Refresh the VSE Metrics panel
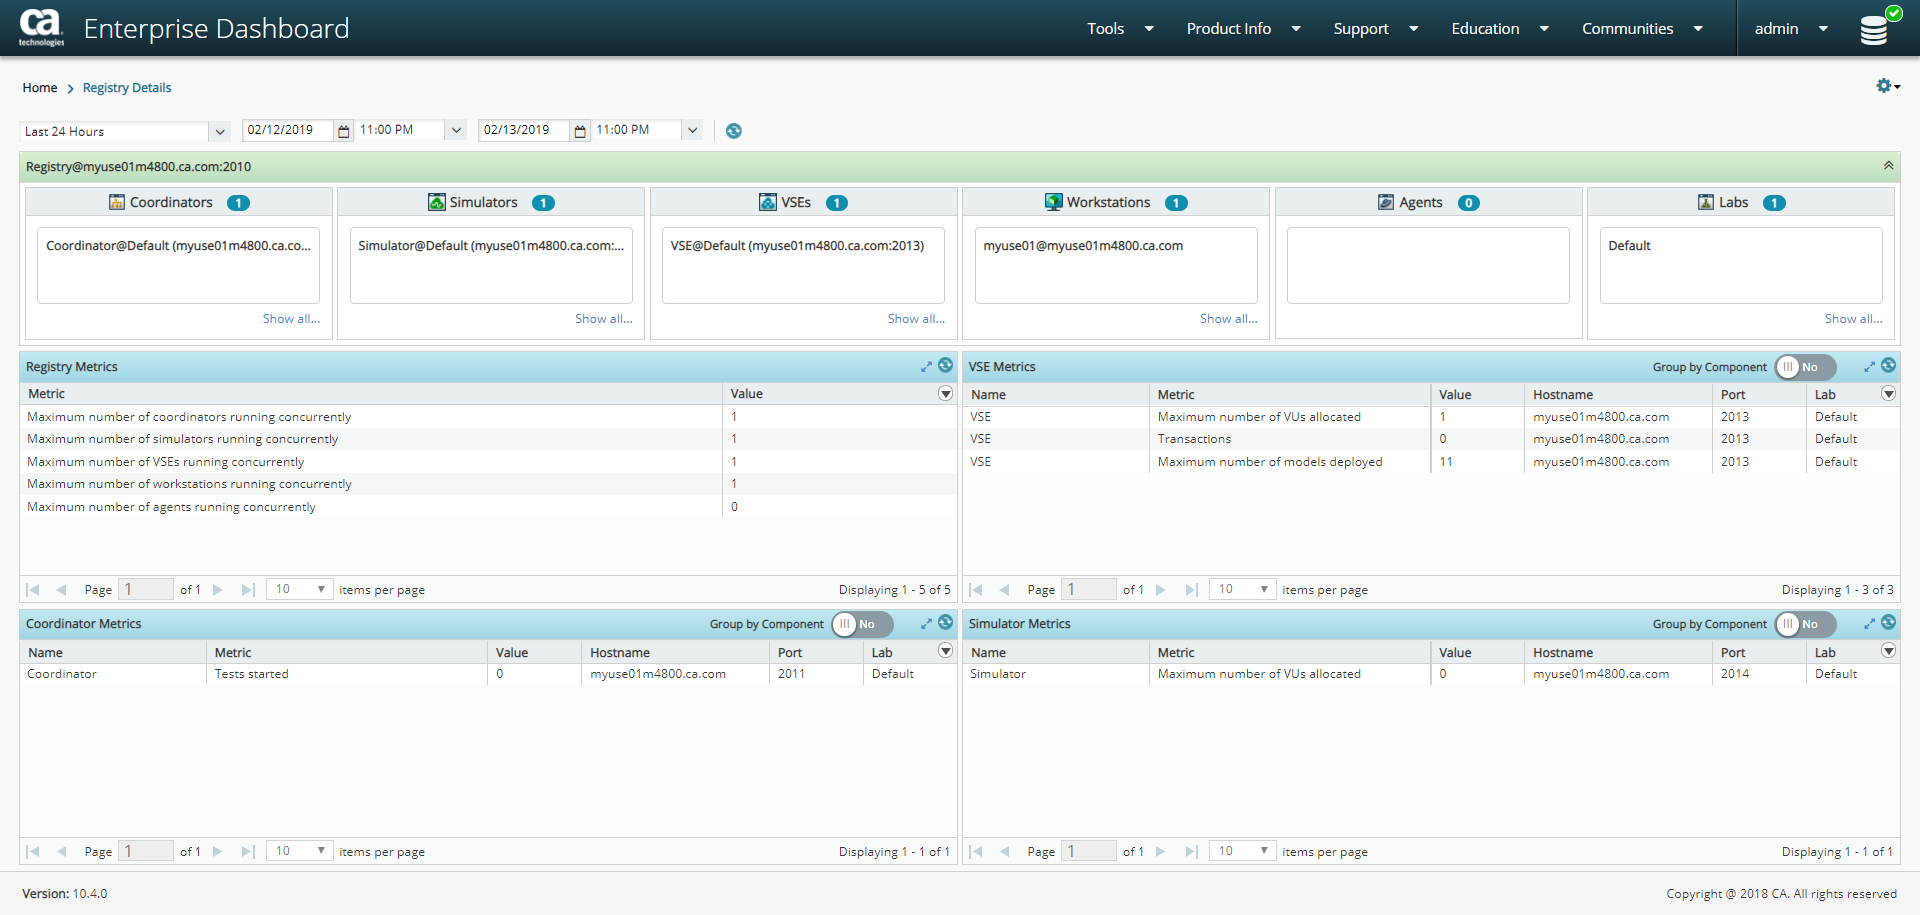The width and height of the screenshot is (1920, 915). click(1888, 366)
